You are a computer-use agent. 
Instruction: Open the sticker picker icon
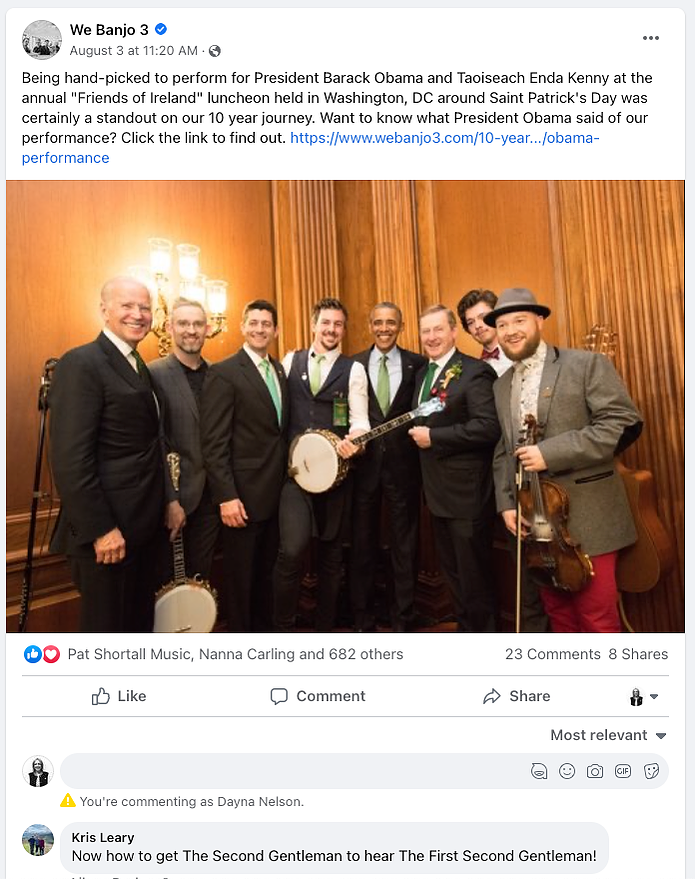(x=651, y=771)
